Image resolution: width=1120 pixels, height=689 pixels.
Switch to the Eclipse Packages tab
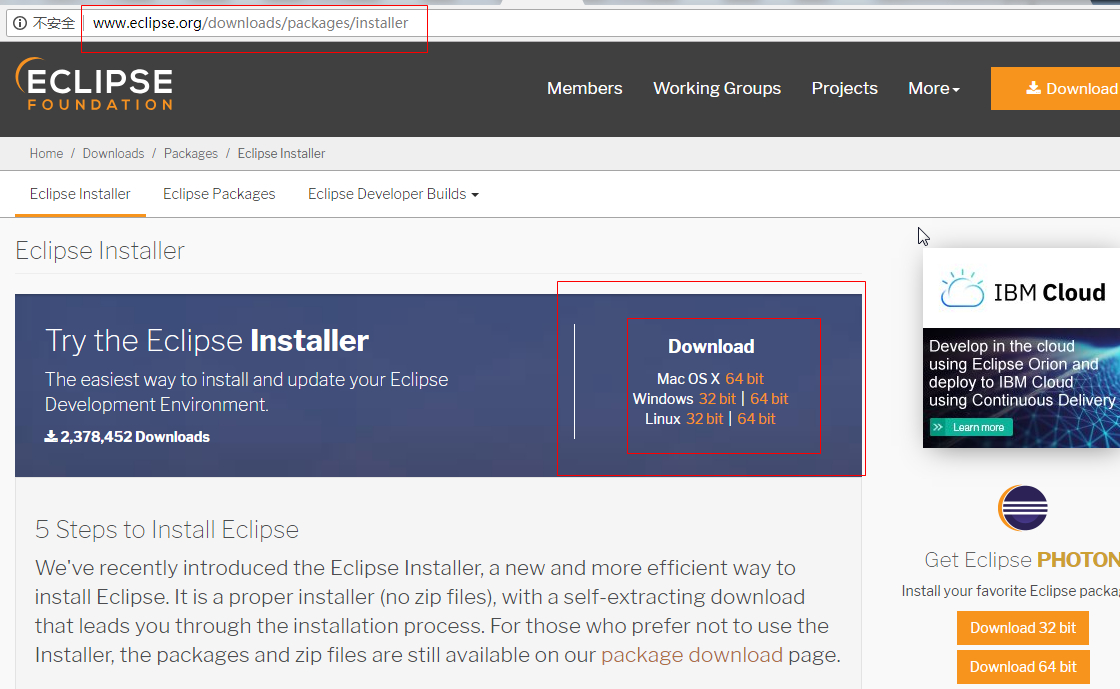click(x=219, y=193)
